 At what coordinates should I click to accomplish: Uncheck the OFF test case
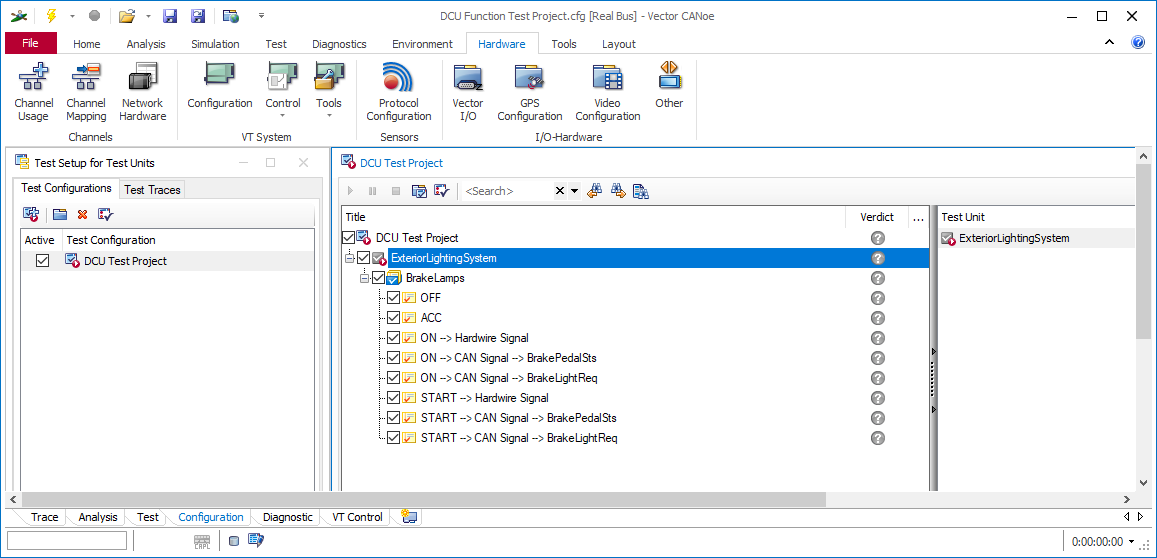coord(393,297)
